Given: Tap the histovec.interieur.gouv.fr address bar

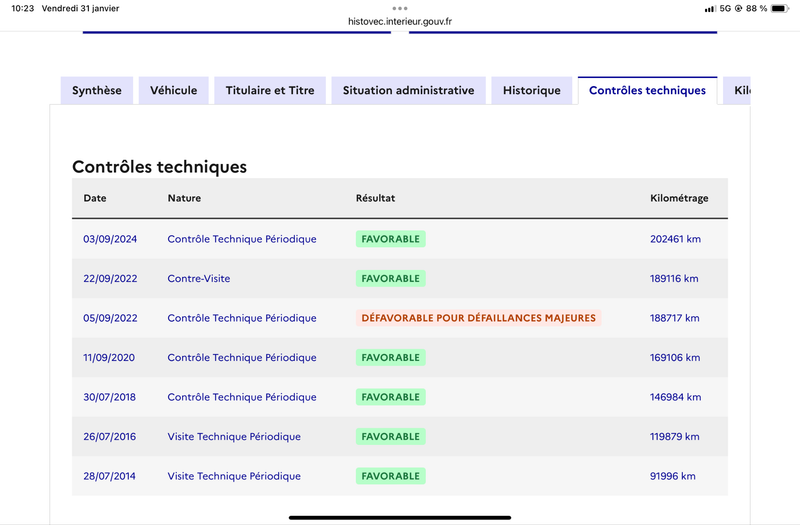Looking at the screenshot, I should [399, 21].
